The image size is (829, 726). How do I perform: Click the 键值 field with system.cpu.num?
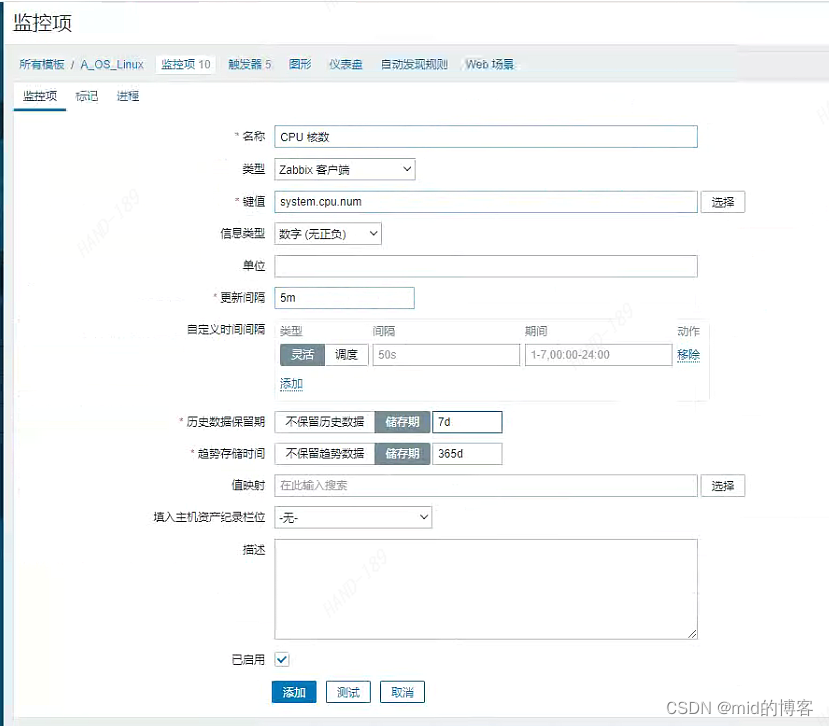(x=486, y=202)
